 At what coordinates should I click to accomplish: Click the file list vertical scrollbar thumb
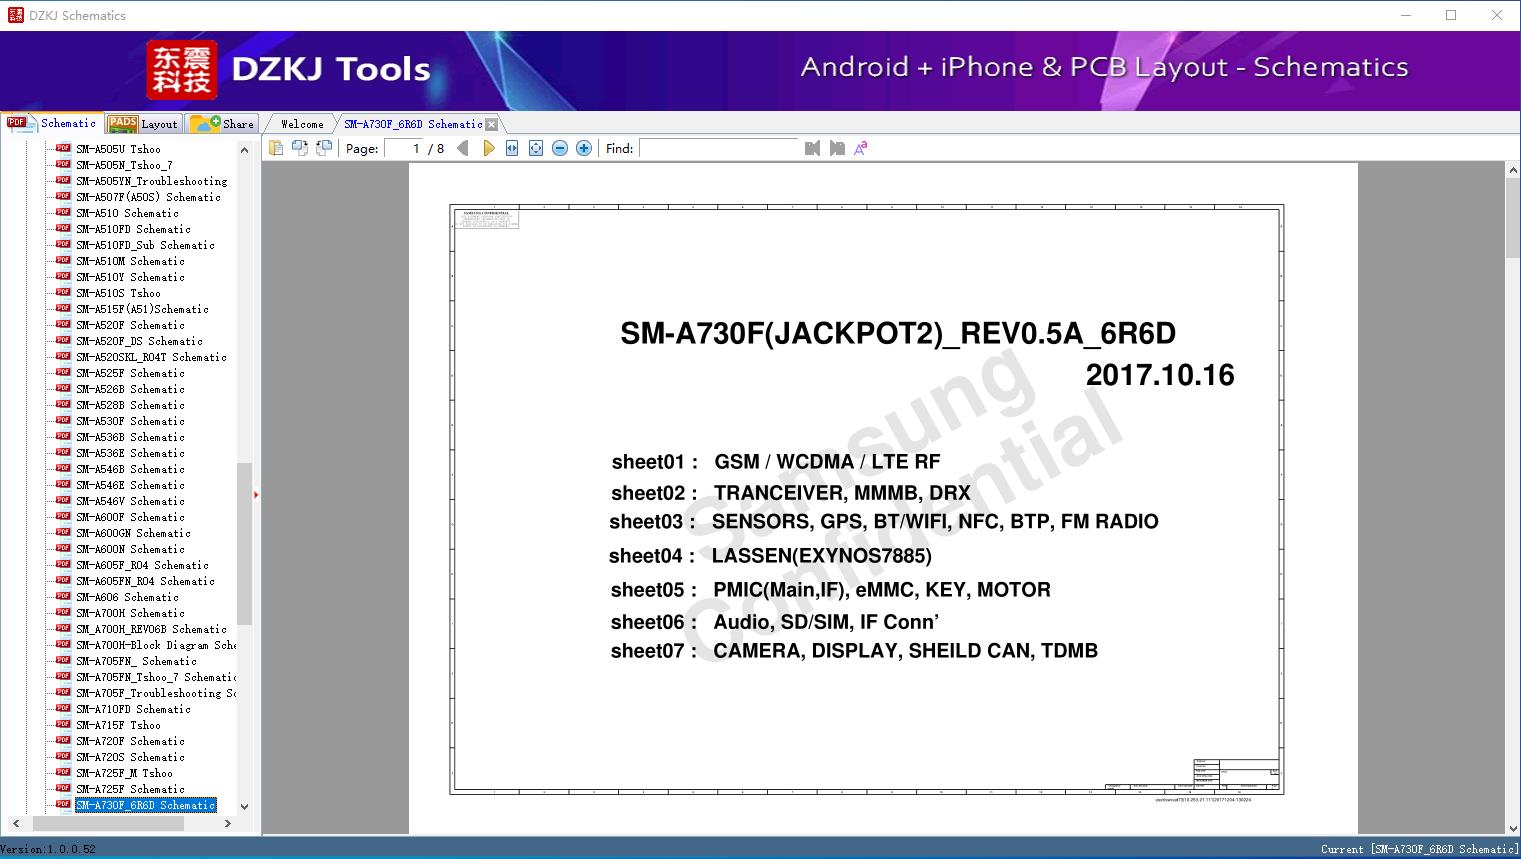pos(244,544)
